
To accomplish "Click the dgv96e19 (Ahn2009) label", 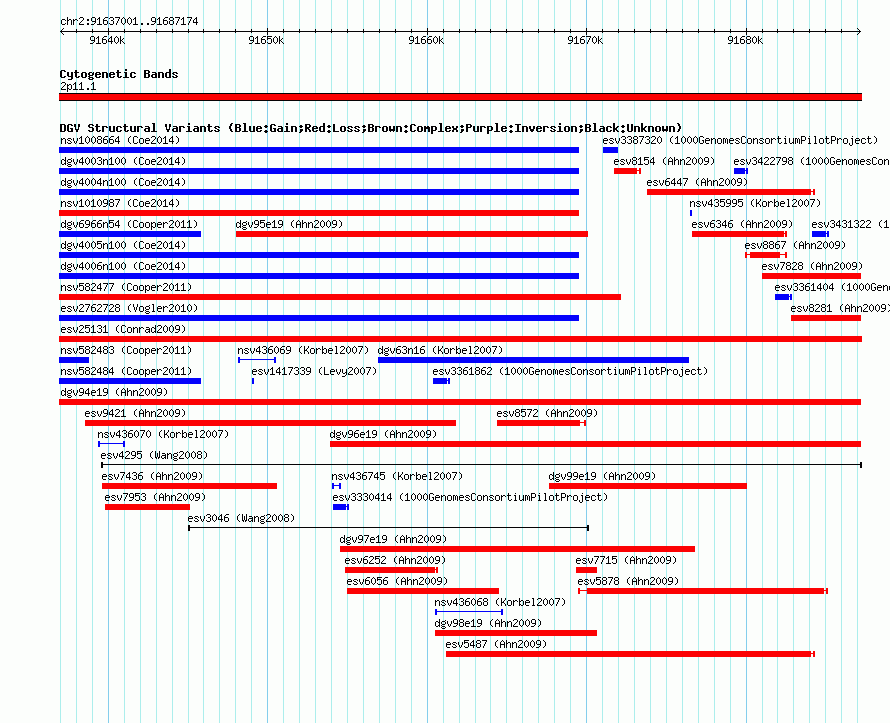I will tap(384, 434).
